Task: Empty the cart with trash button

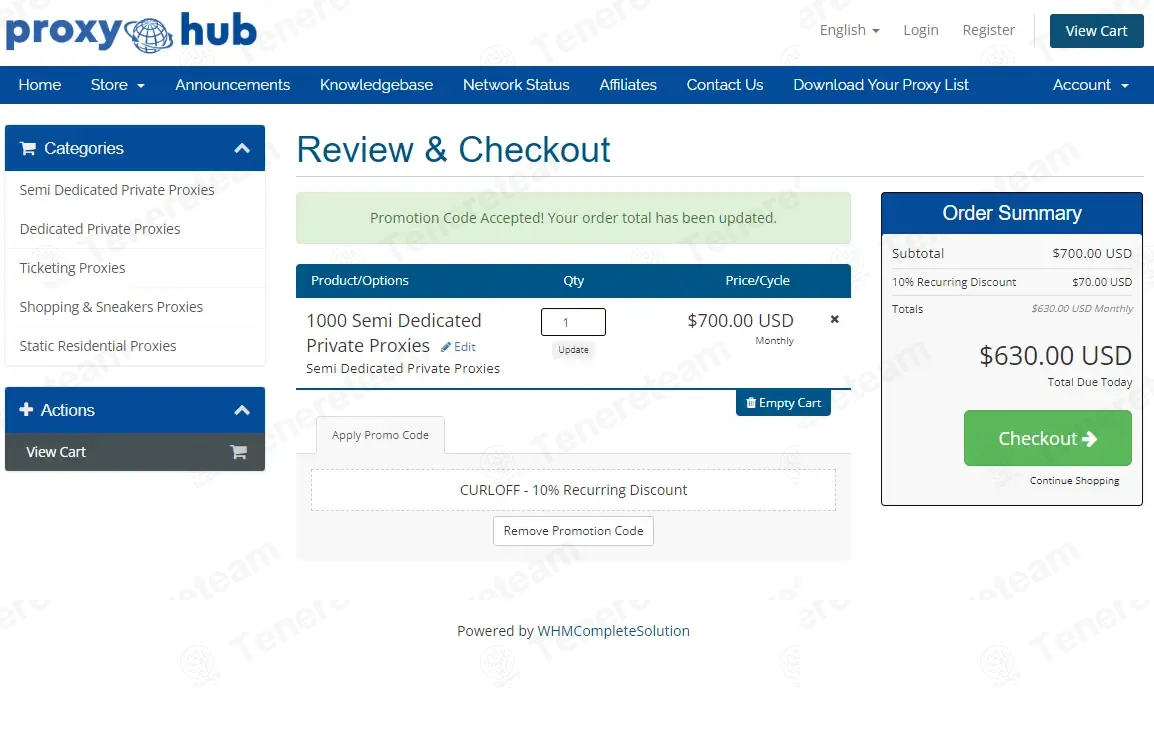Action: [x=783, y=403]
